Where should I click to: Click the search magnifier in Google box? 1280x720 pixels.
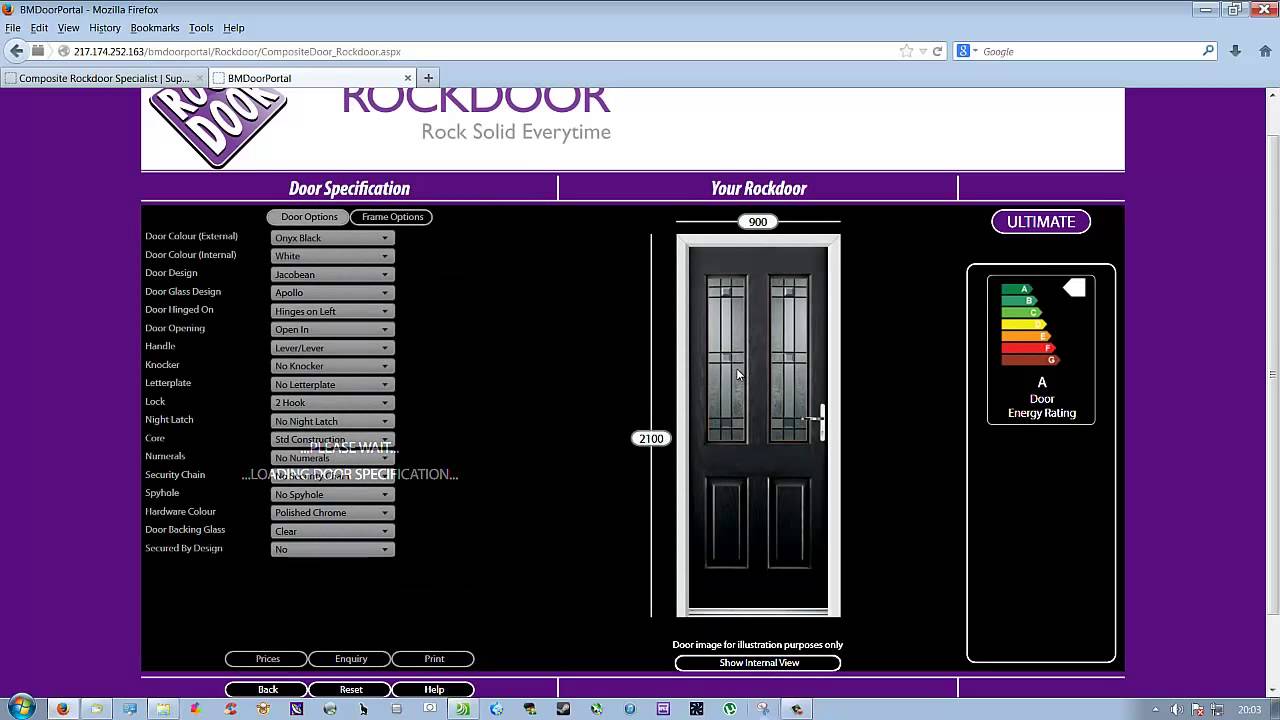click(1208, 51)
